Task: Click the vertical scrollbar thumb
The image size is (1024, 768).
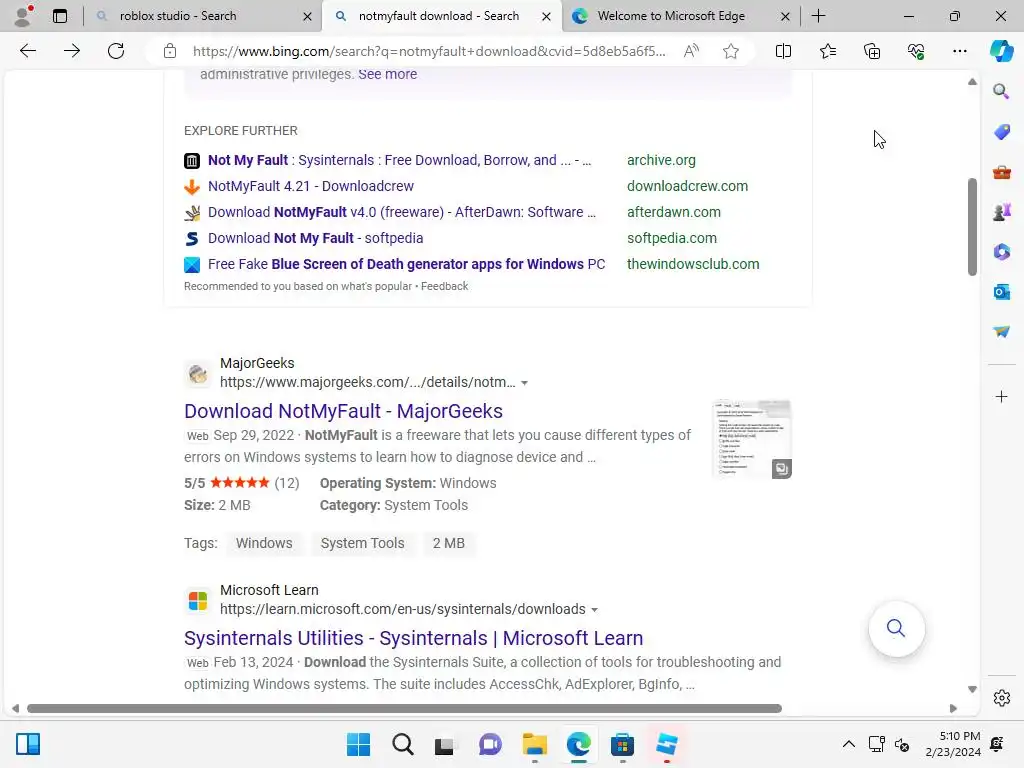Action: (972, 227)
